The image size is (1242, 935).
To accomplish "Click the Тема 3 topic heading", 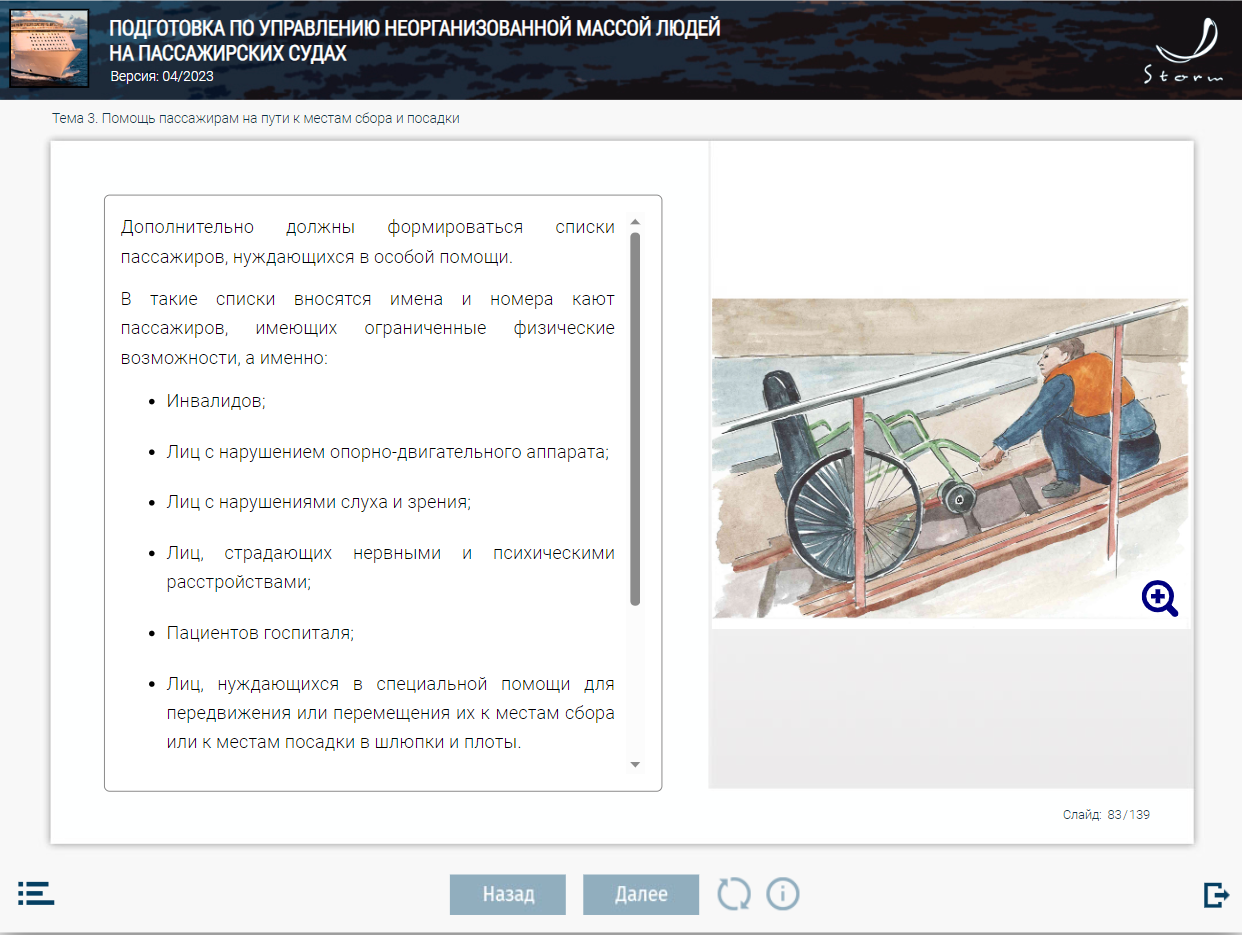I will (x=256, y=118).
